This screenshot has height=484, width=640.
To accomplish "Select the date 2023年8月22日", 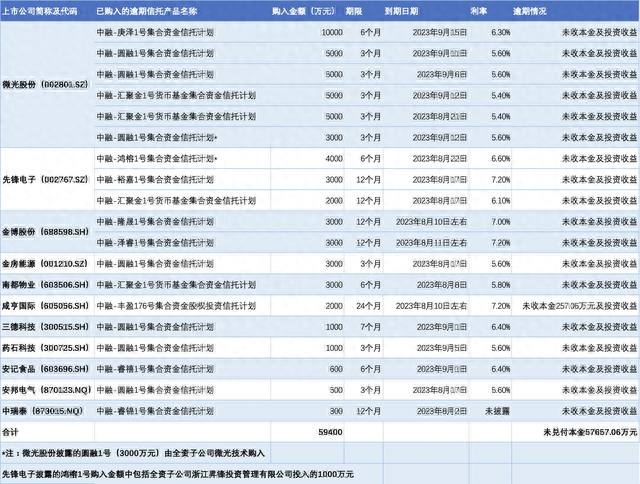I will tap(439, 158).
